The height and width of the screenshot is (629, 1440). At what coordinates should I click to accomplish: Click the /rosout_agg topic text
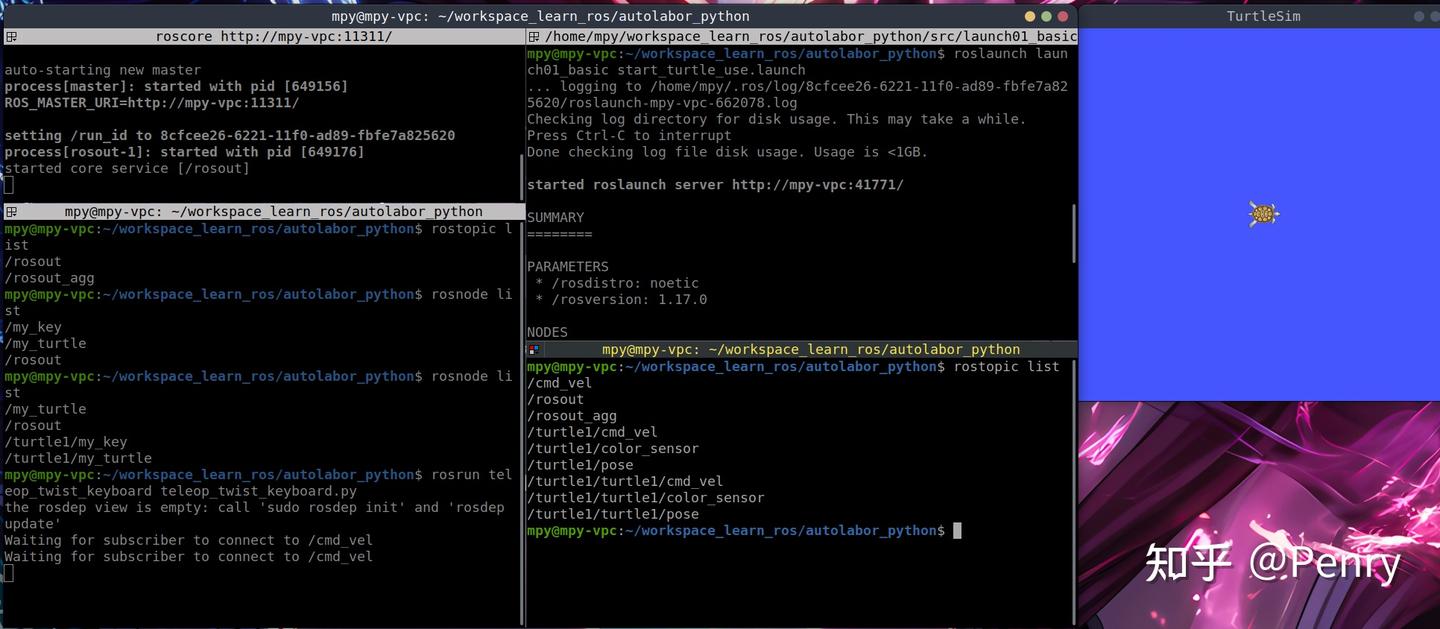tap(572, 415)
